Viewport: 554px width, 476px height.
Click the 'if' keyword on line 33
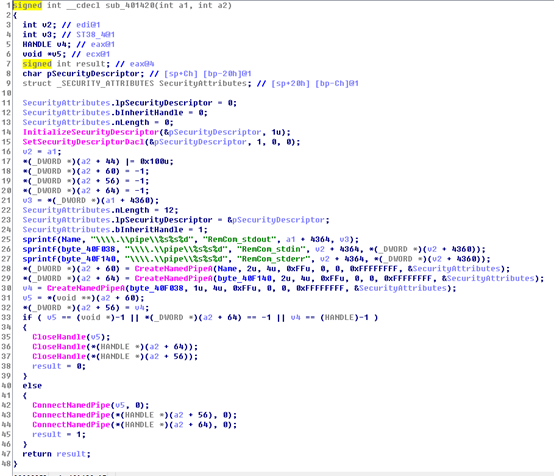point(27,317)
